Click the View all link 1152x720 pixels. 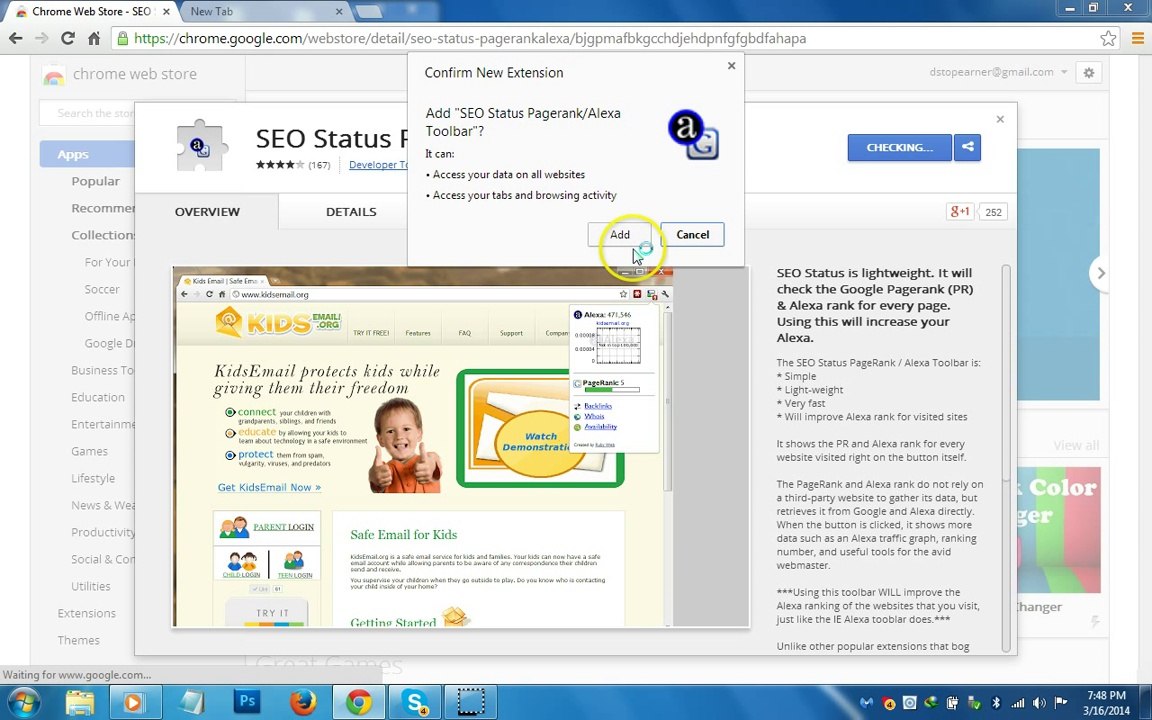pos(1076,445)
